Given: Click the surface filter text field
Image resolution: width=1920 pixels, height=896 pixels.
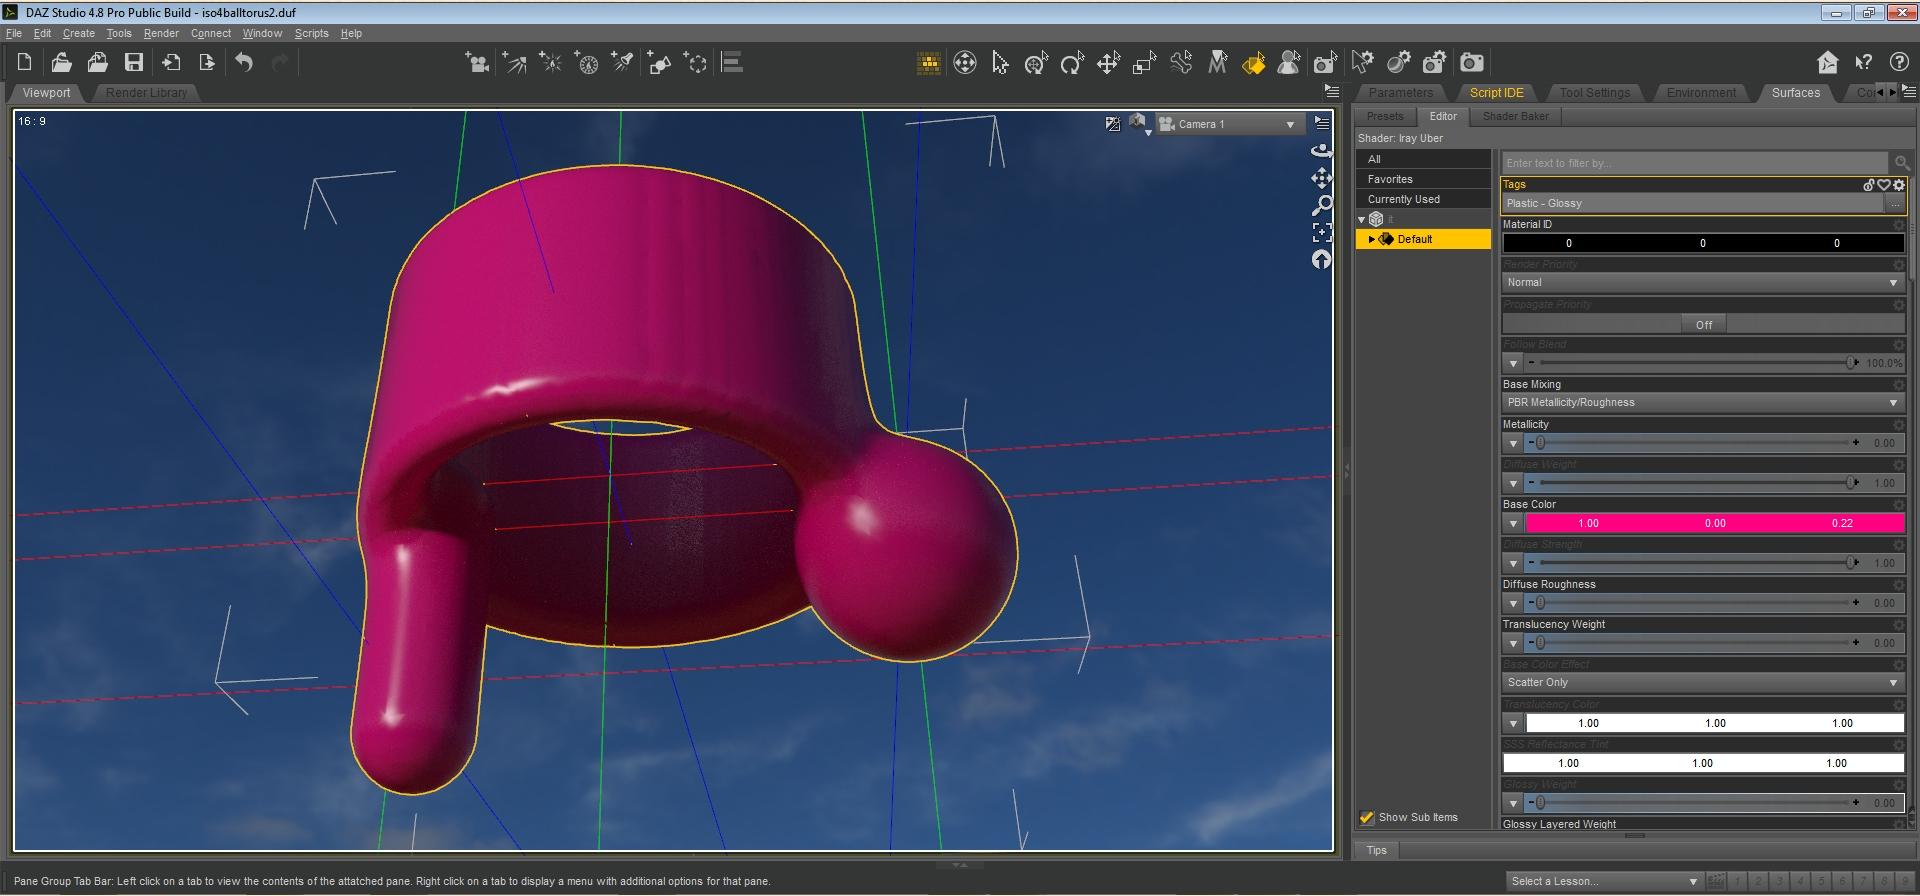Looking at the screenshot, I should [x=1694, y=163].
